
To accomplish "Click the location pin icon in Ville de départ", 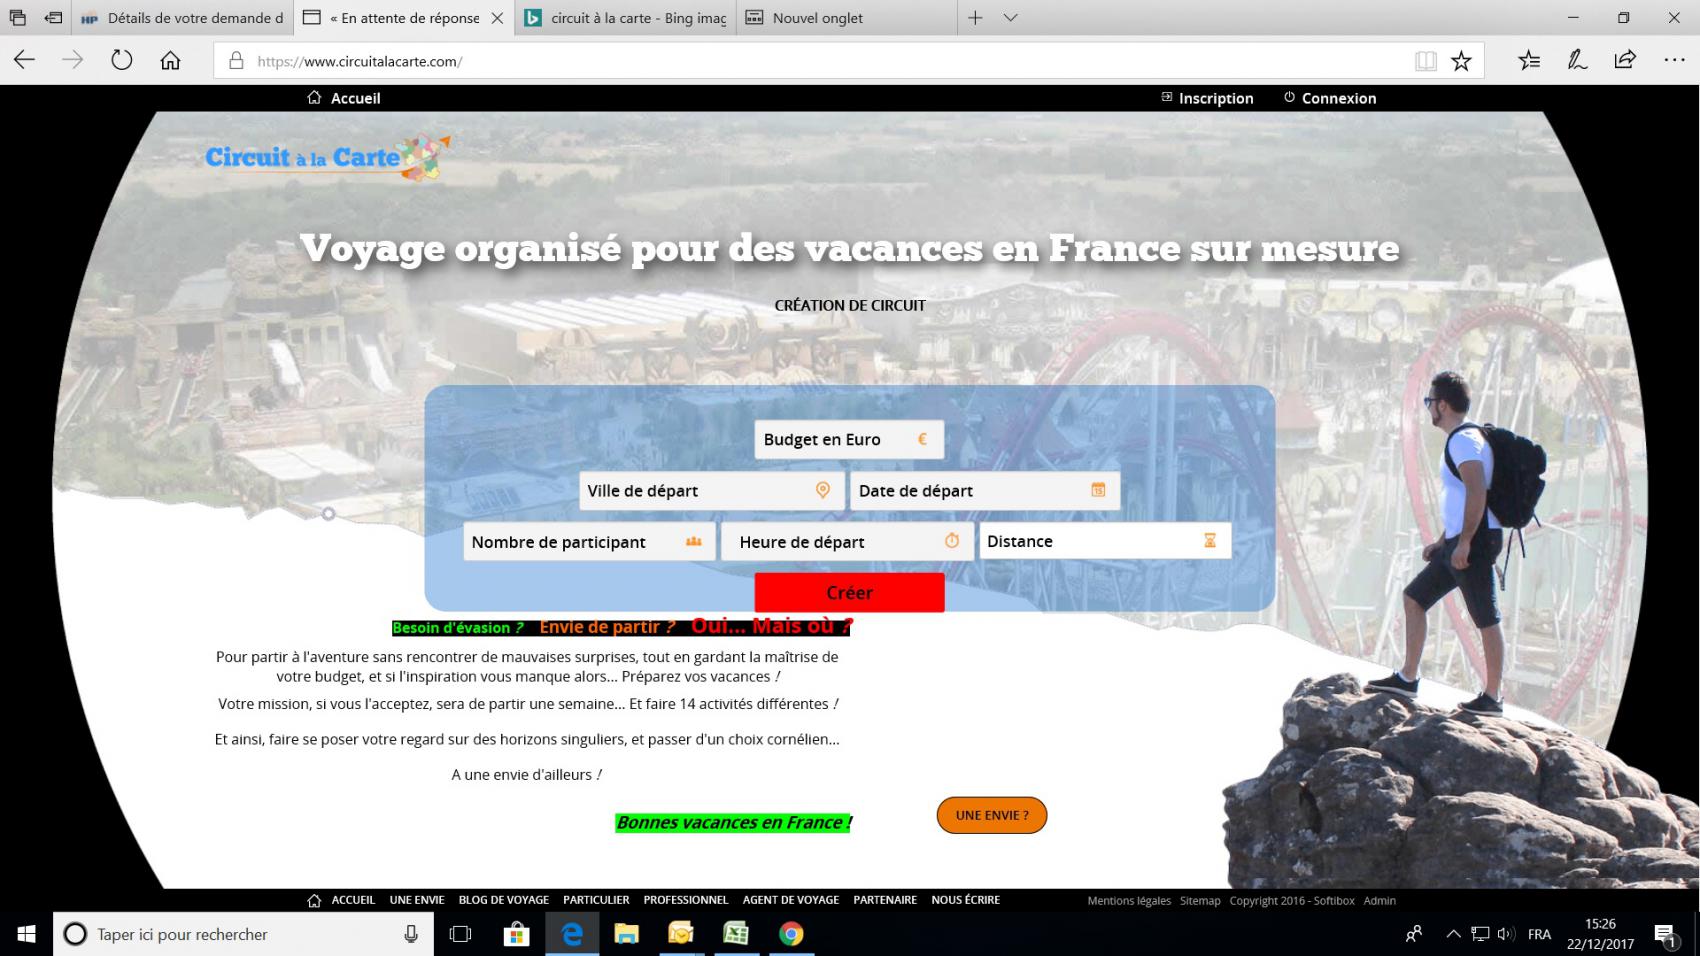I will [823, 490].
